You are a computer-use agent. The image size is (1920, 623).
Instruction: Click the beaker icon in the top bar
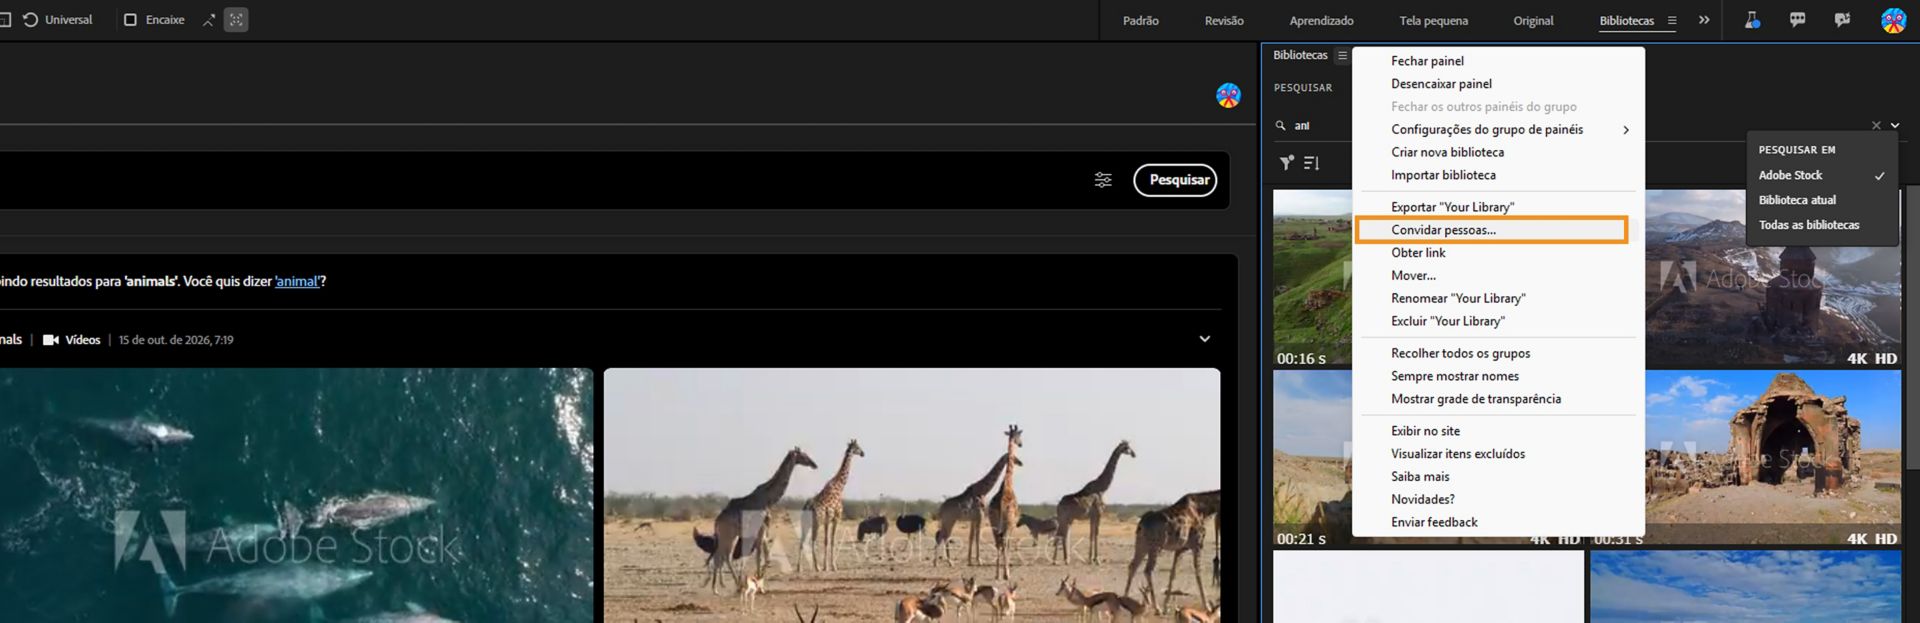pos(1752,20)
